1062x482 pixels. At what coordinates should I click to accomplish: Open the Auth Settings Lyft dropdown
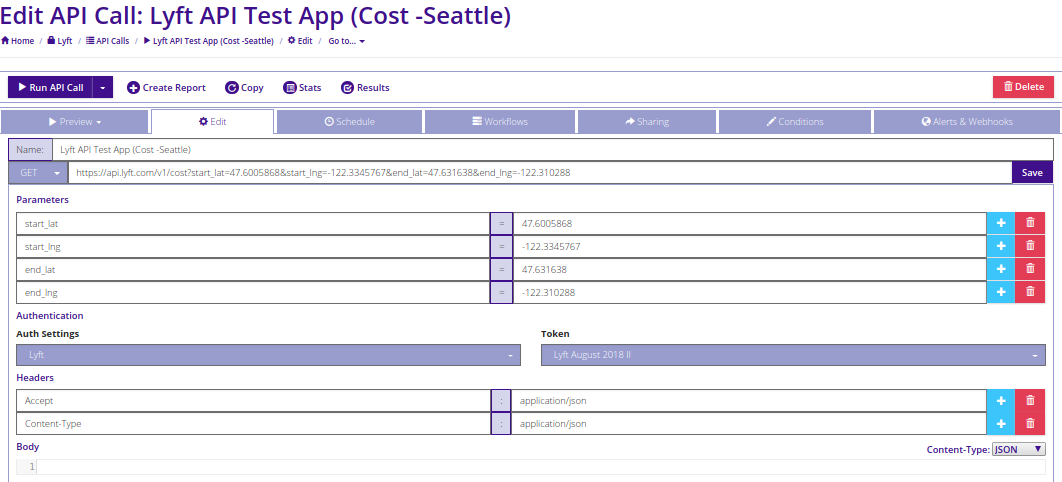tap(268, 355)
